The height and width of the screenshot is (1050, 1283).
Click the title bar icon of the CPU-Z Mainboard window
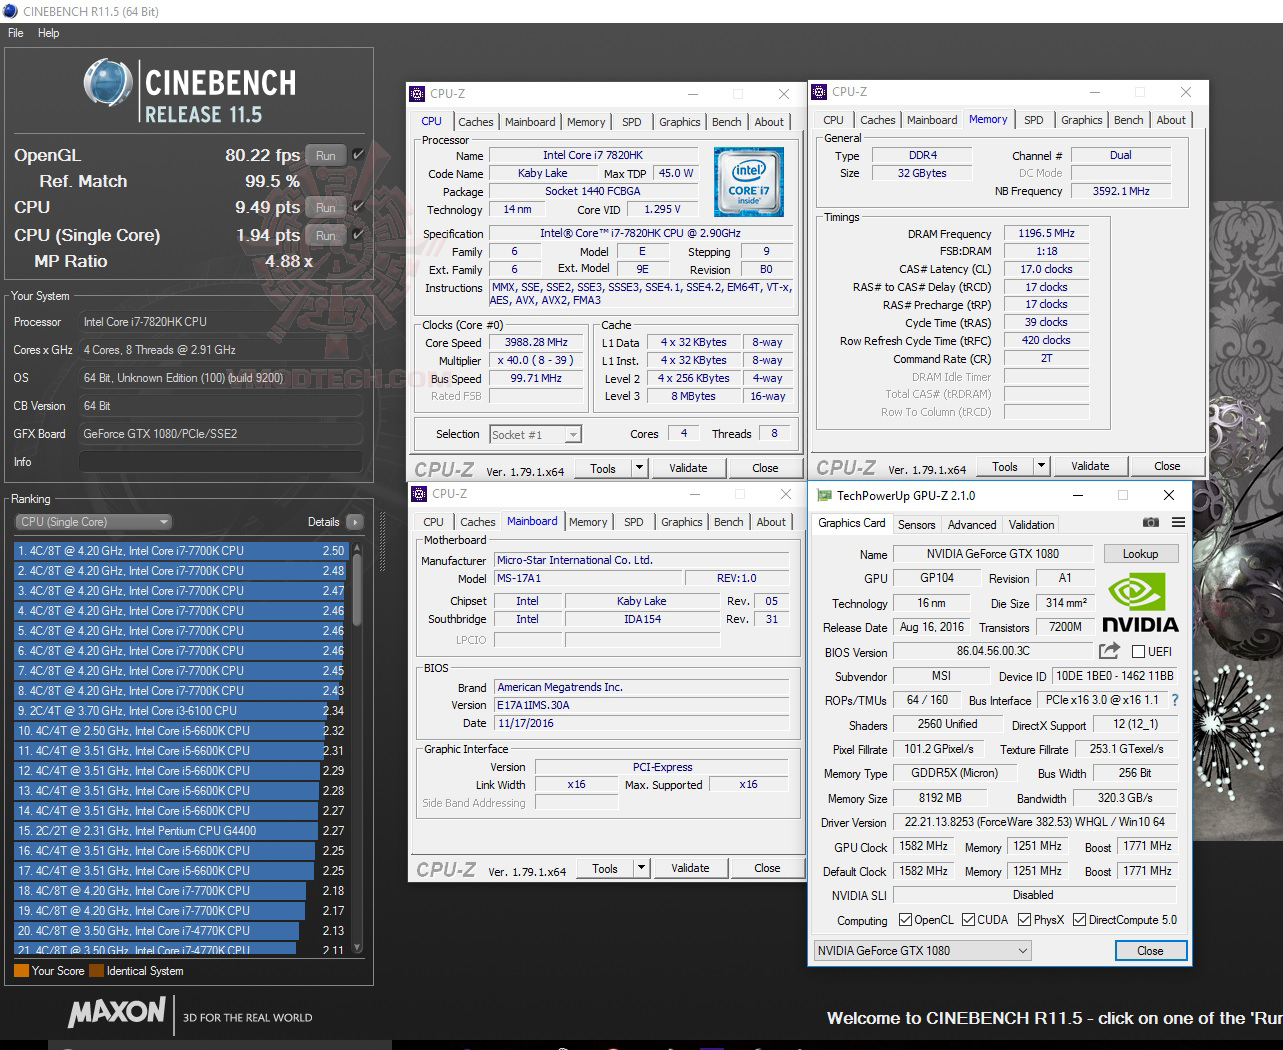pos(418,494)
